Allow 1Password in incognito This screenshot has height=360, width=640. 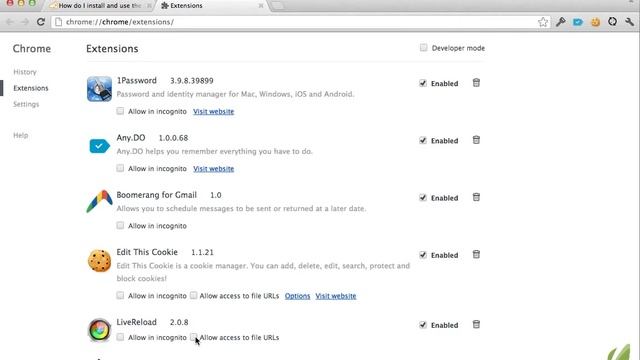click(120, 111)
